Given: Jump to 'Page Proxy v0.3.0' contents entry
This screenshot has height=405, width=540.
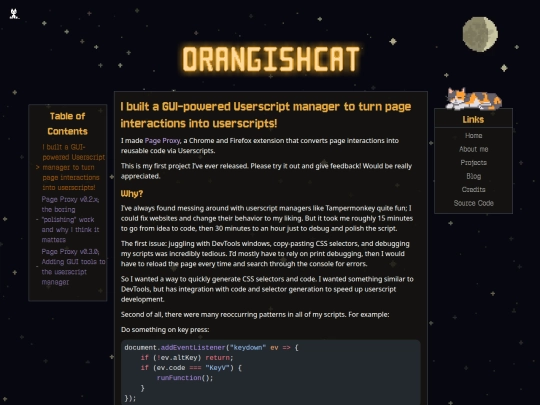Looking at the screenshot, I should click(73, 267).
